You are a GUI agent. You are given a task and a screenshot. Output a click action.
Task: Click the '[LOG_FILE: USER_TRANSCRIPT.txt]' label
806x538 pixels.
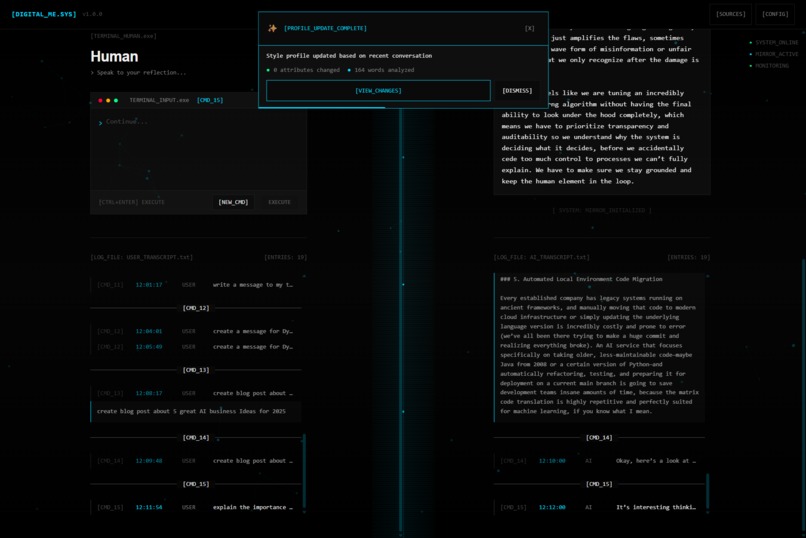tap(141, 257)
